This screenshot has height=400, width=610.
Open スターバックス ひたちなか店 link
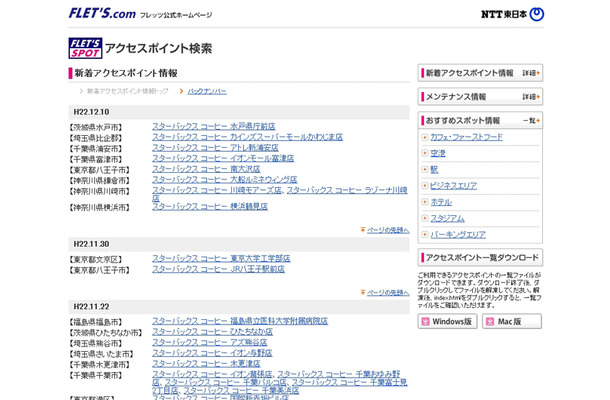[212, 332]
